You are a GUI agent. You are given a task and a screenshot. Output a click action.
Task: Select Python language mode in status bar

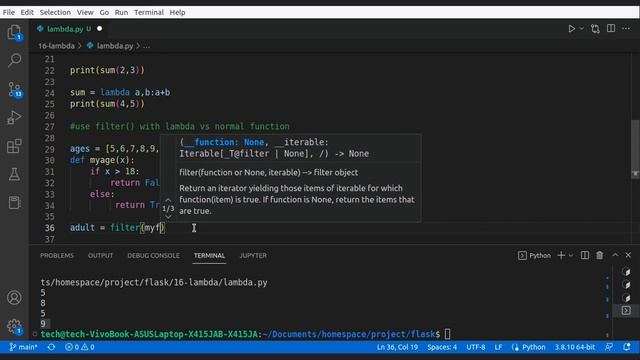[533, 347]
